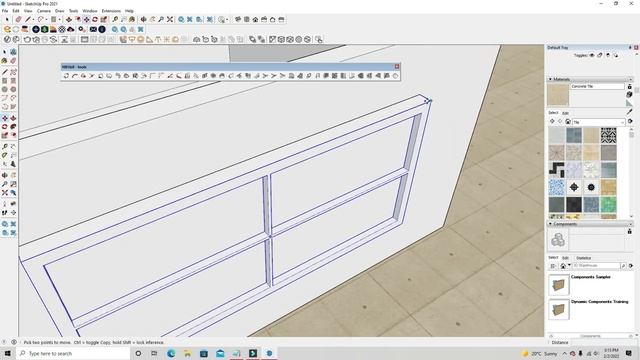
Task: Open the Edit menu
Action: 16,11
